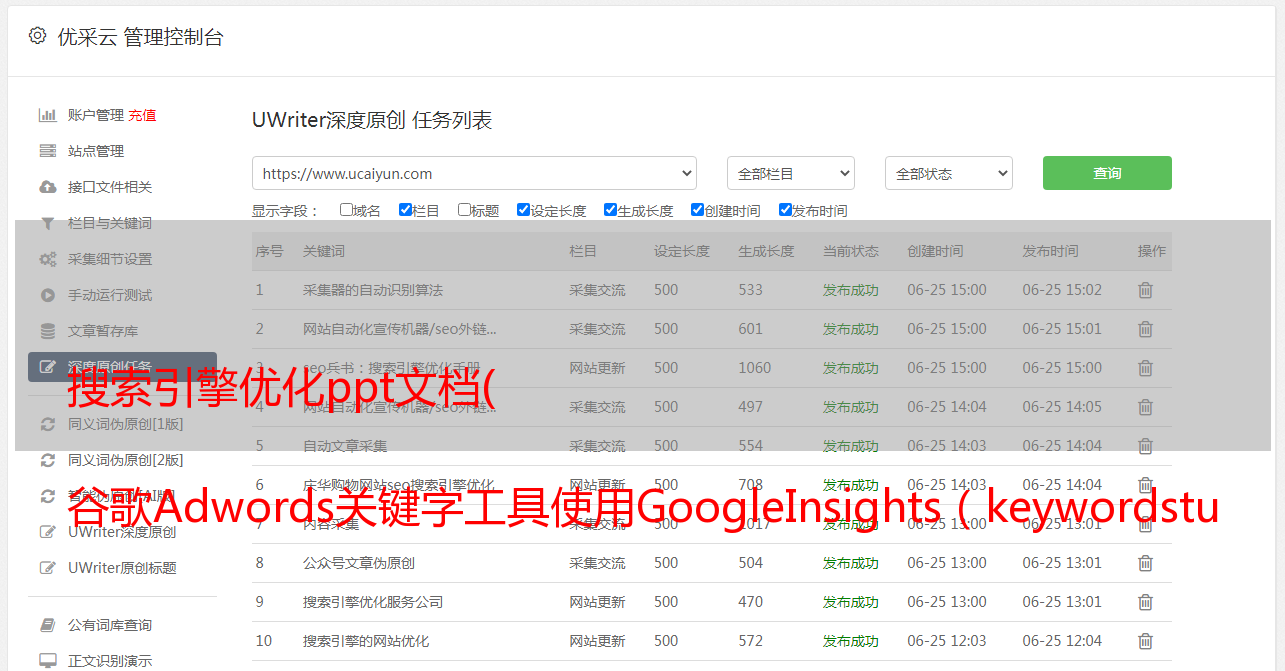Viewport: 1285px width, 671px height.
Task: Click the play icon for 手动运行测试
Action: click(47, 295)
